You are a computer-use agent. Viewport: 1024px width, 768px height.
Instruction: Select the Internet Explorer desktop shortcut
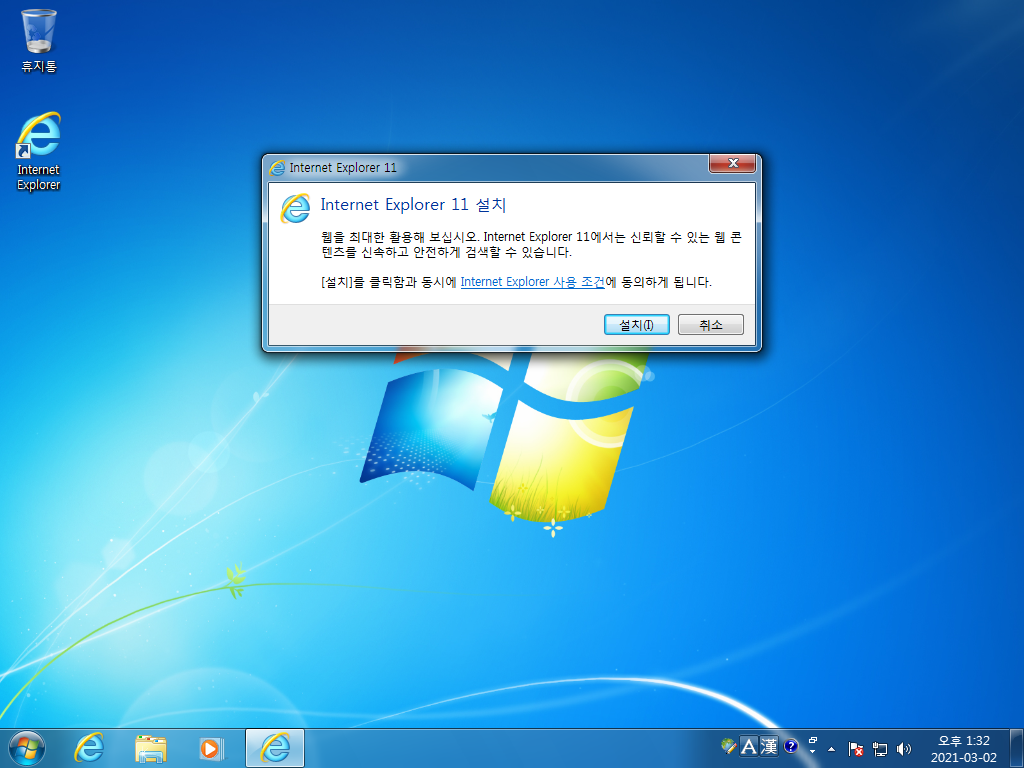click(39, 152)
